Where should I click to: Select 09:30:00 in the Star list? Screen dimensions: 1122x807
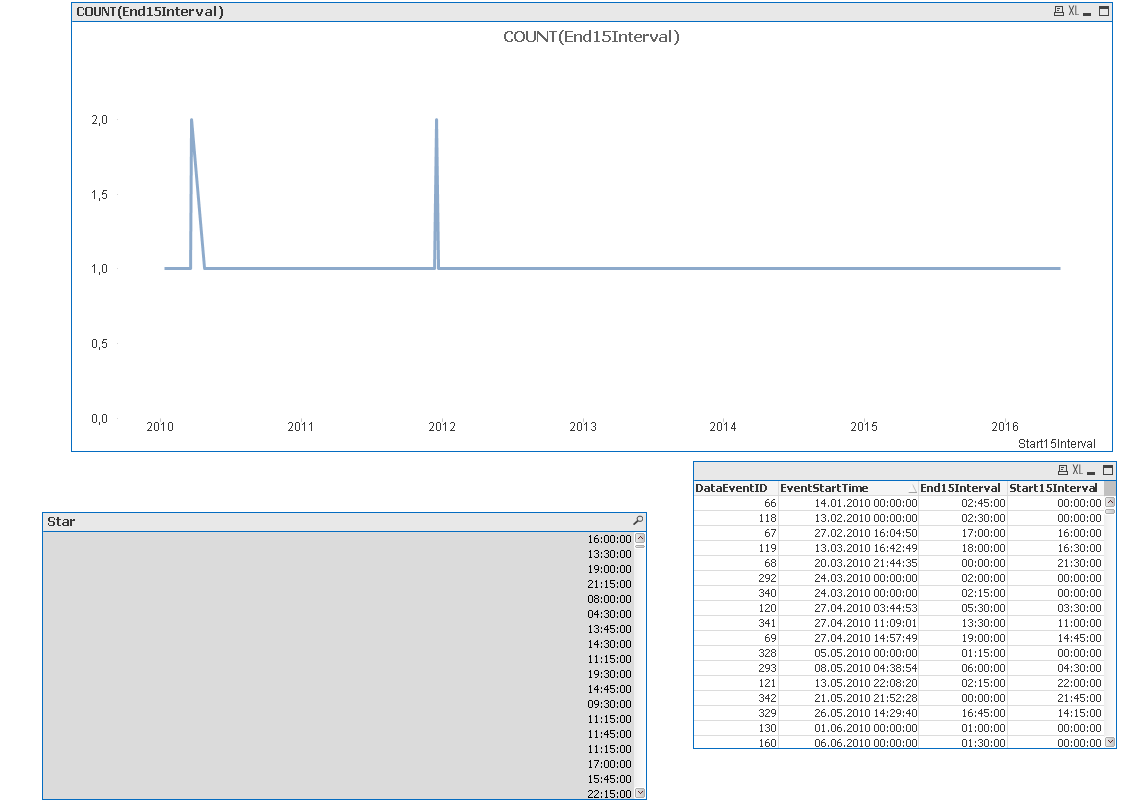(338, 705)
